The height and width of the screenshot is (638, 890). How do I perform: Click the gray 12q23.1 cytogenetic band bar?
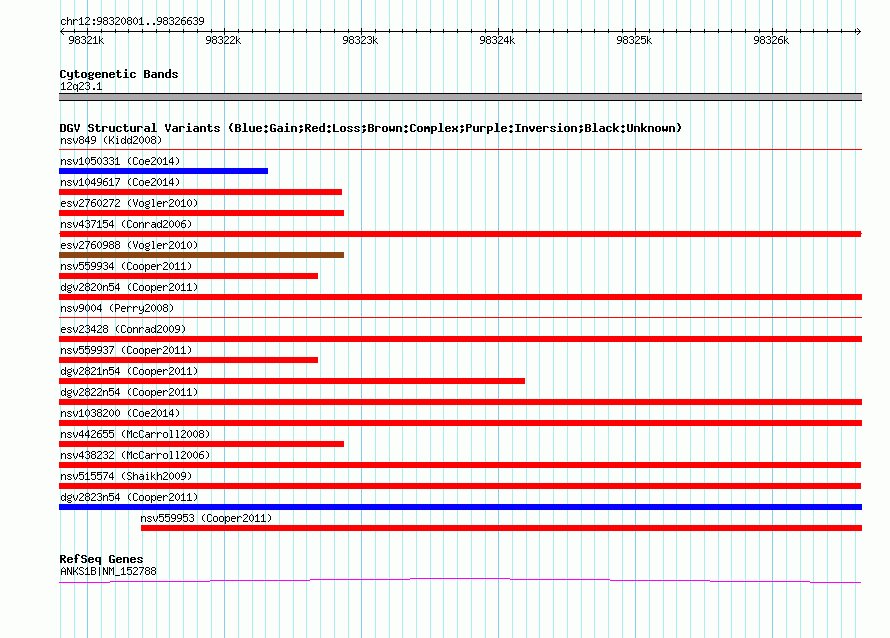point(460,97)
